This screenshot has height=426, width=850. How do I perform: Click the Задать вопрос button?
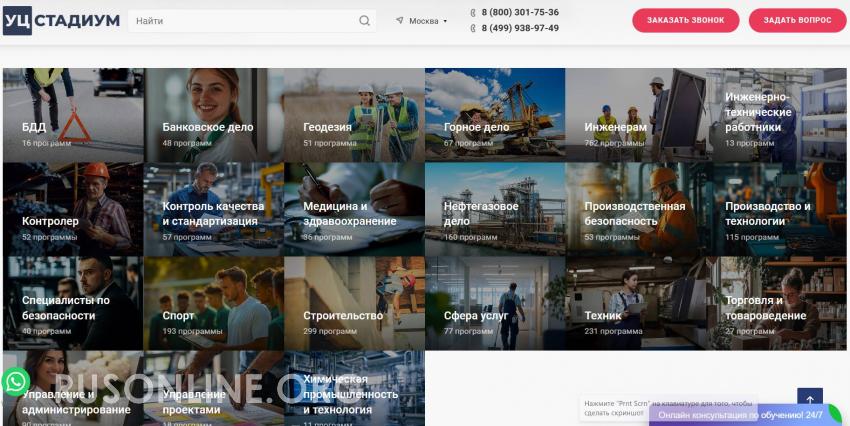(797, 21)
